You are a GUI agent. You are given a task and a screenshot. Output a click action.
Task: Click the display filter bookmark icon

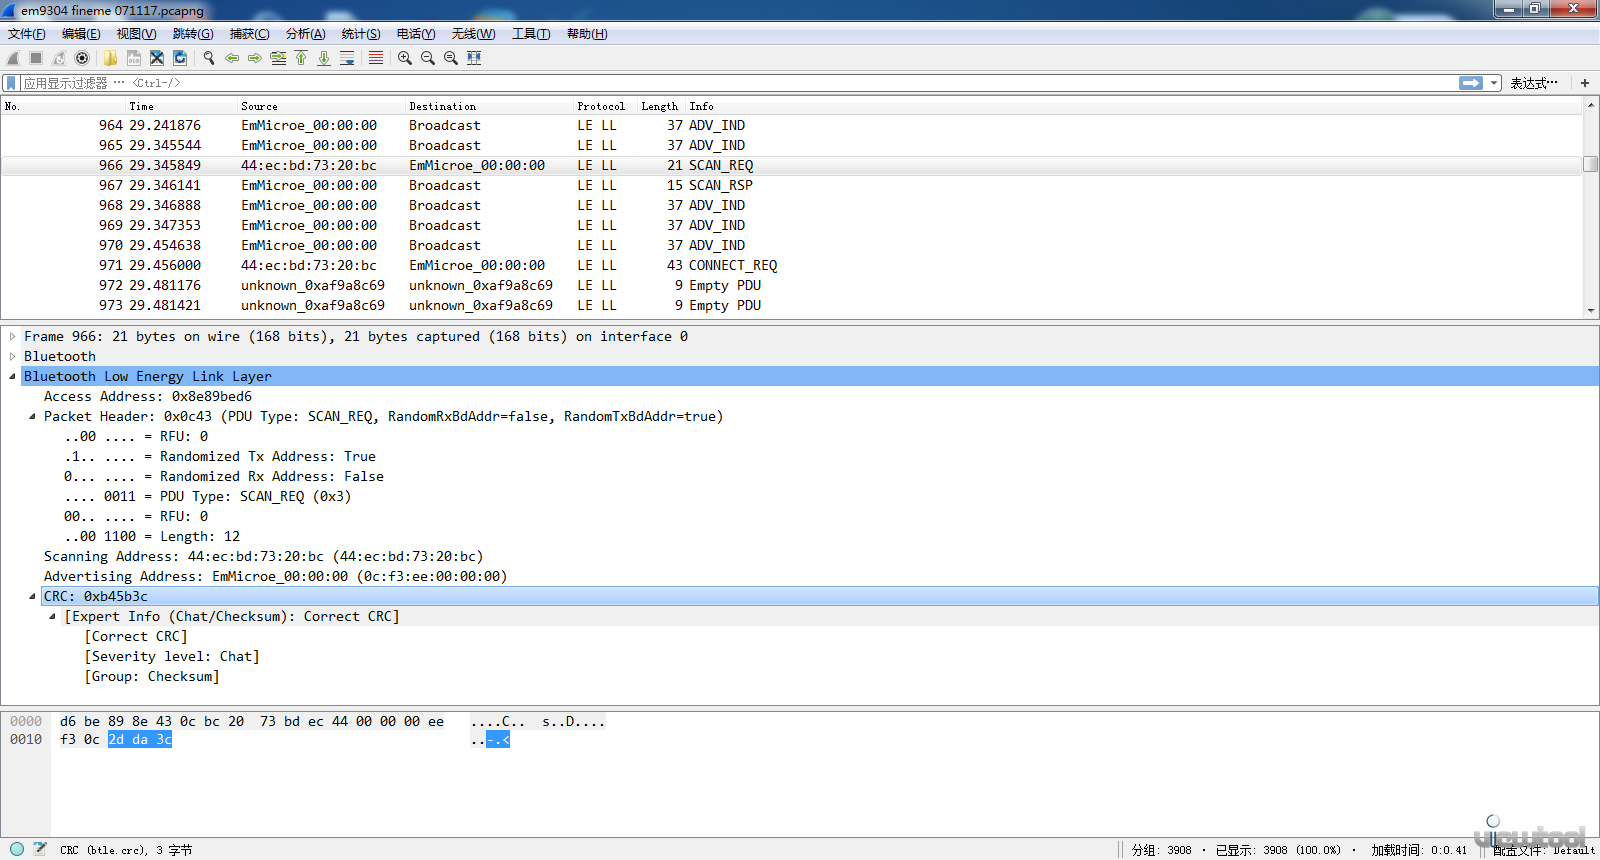tap(11, 83)
